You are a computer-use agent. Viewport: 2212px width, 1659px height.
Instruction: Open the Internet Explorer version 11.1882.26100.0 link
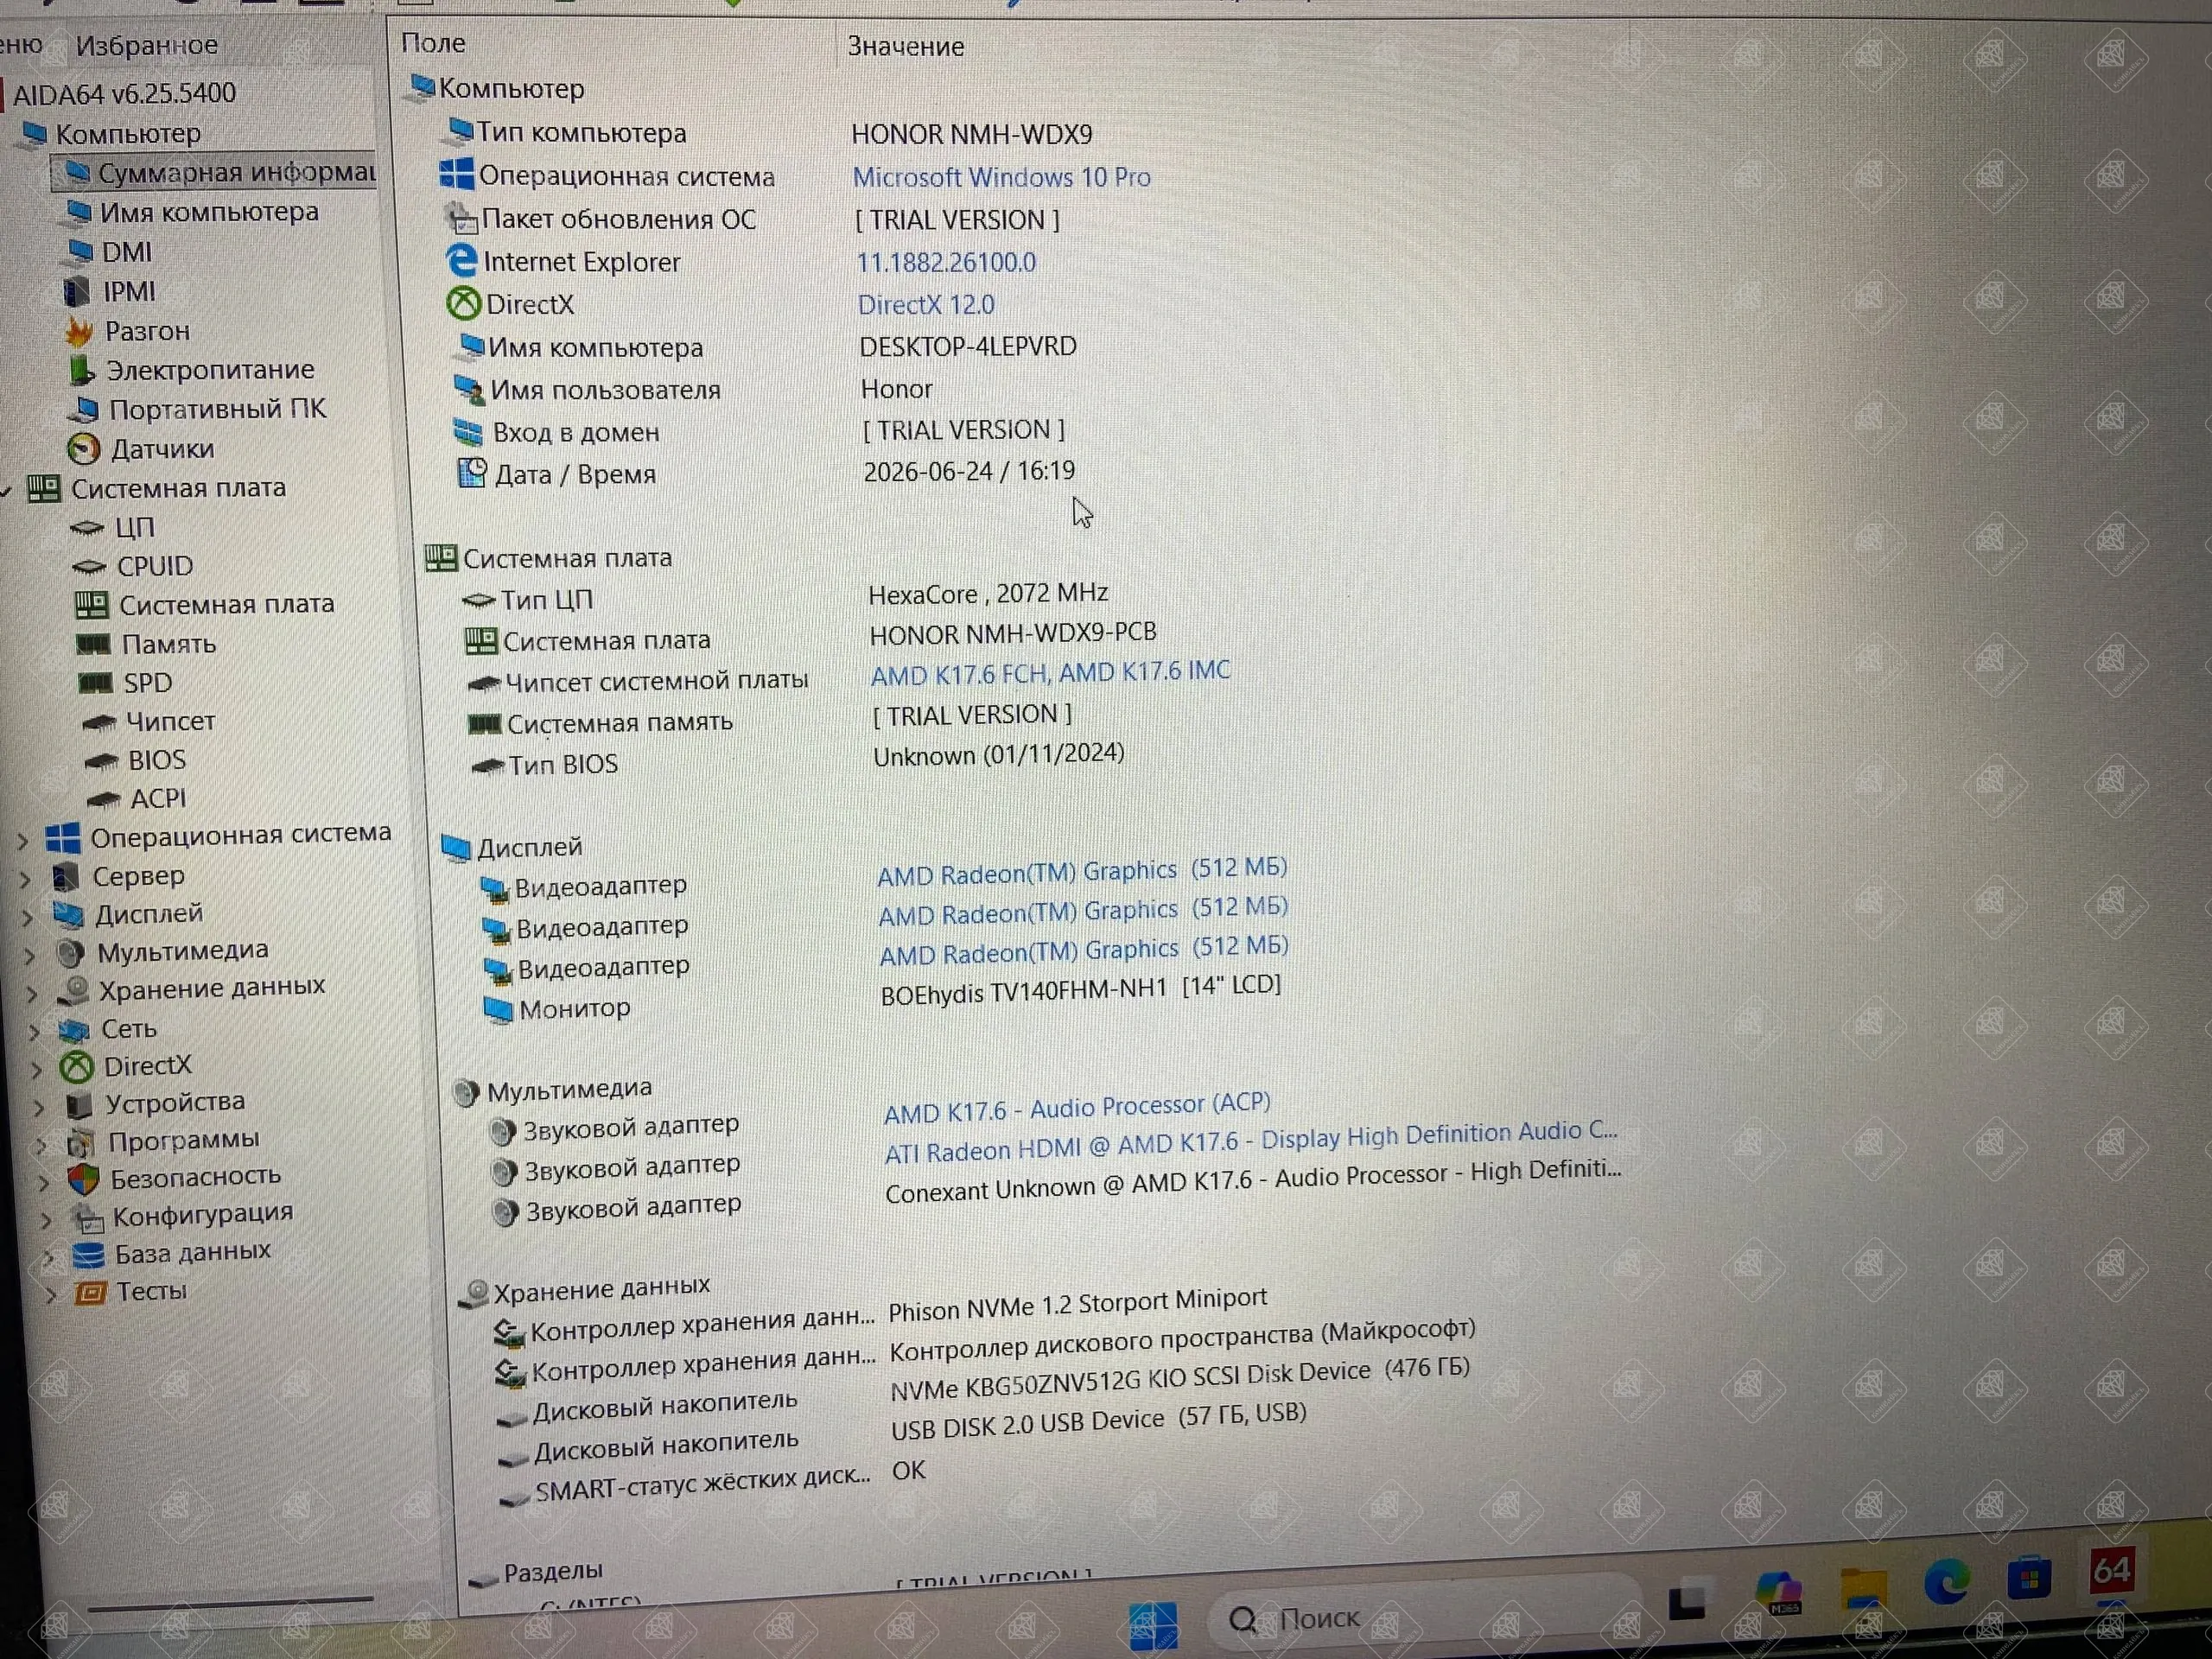946,262
